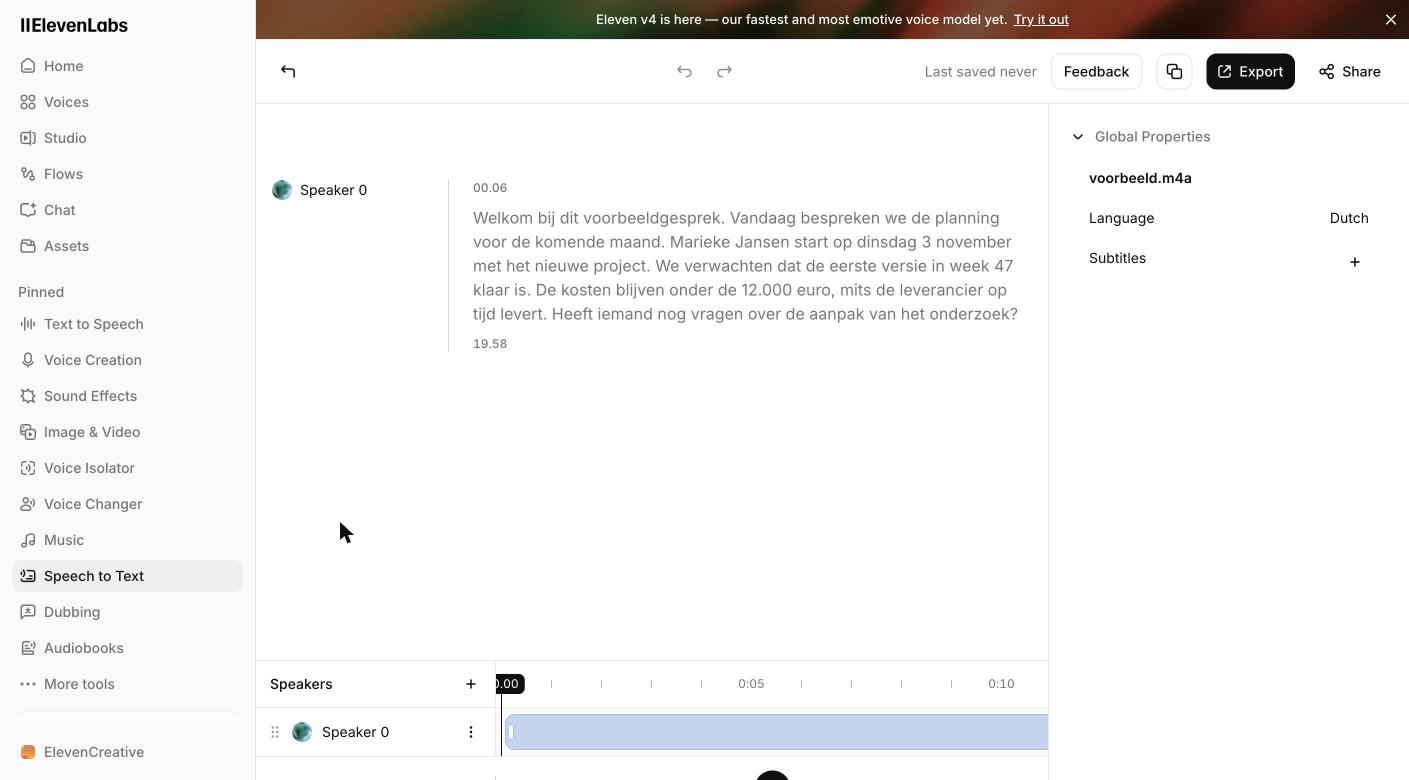Click the Speaker 0 track drag handle
This screenshot has width=1409, height=780.
275,732
